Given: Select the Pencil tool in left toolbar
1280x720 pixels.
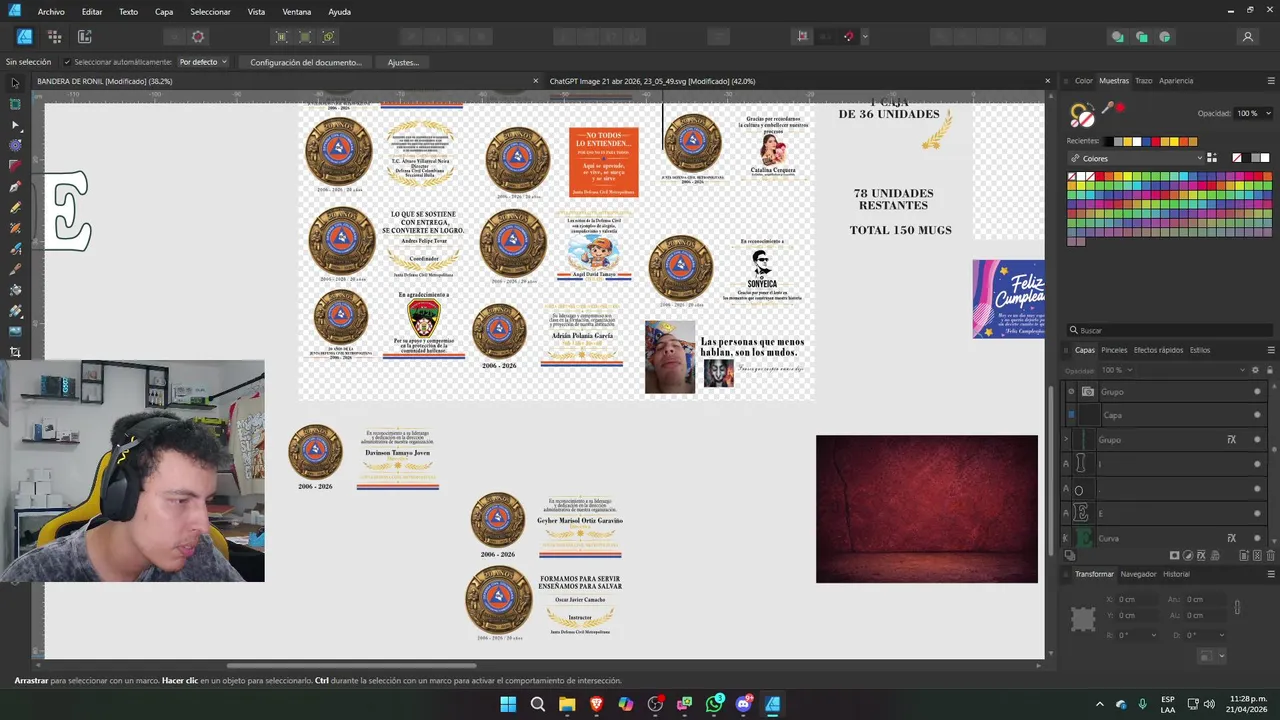Looking at the screenshot, I should [x=15, y=207].
